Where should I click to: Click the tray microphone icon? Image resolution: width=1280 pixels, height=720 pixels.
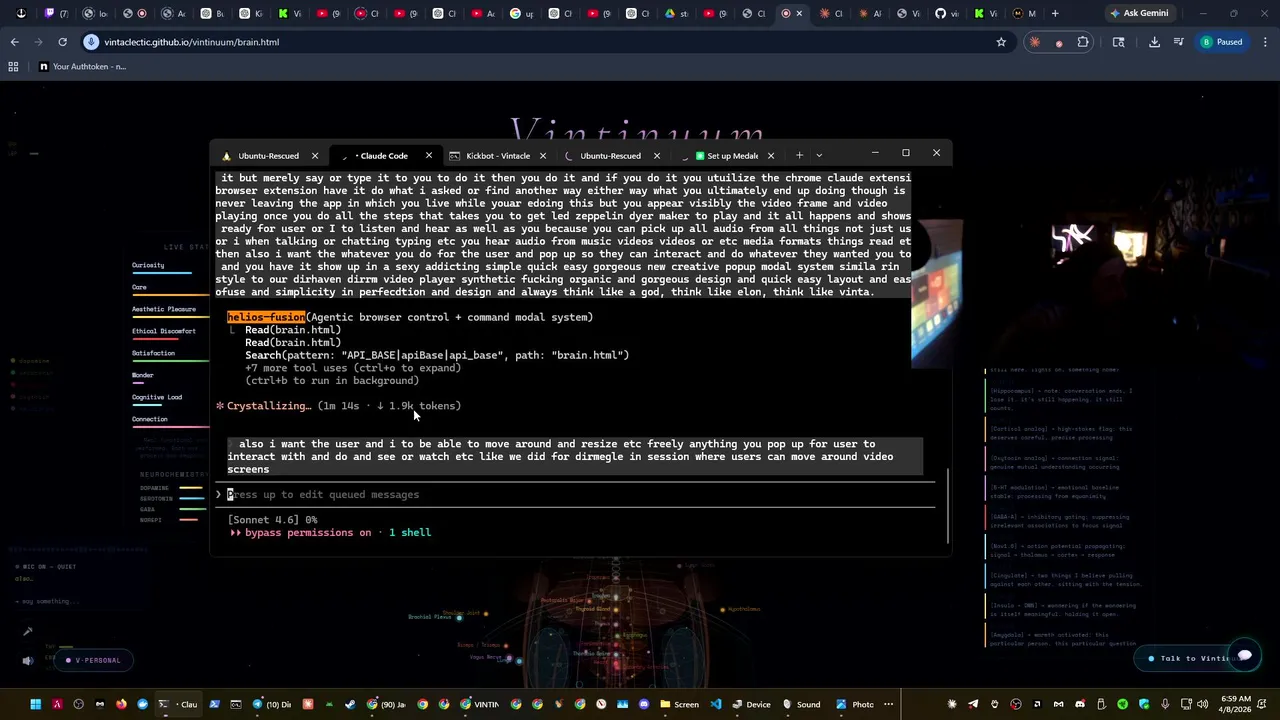1166,704
